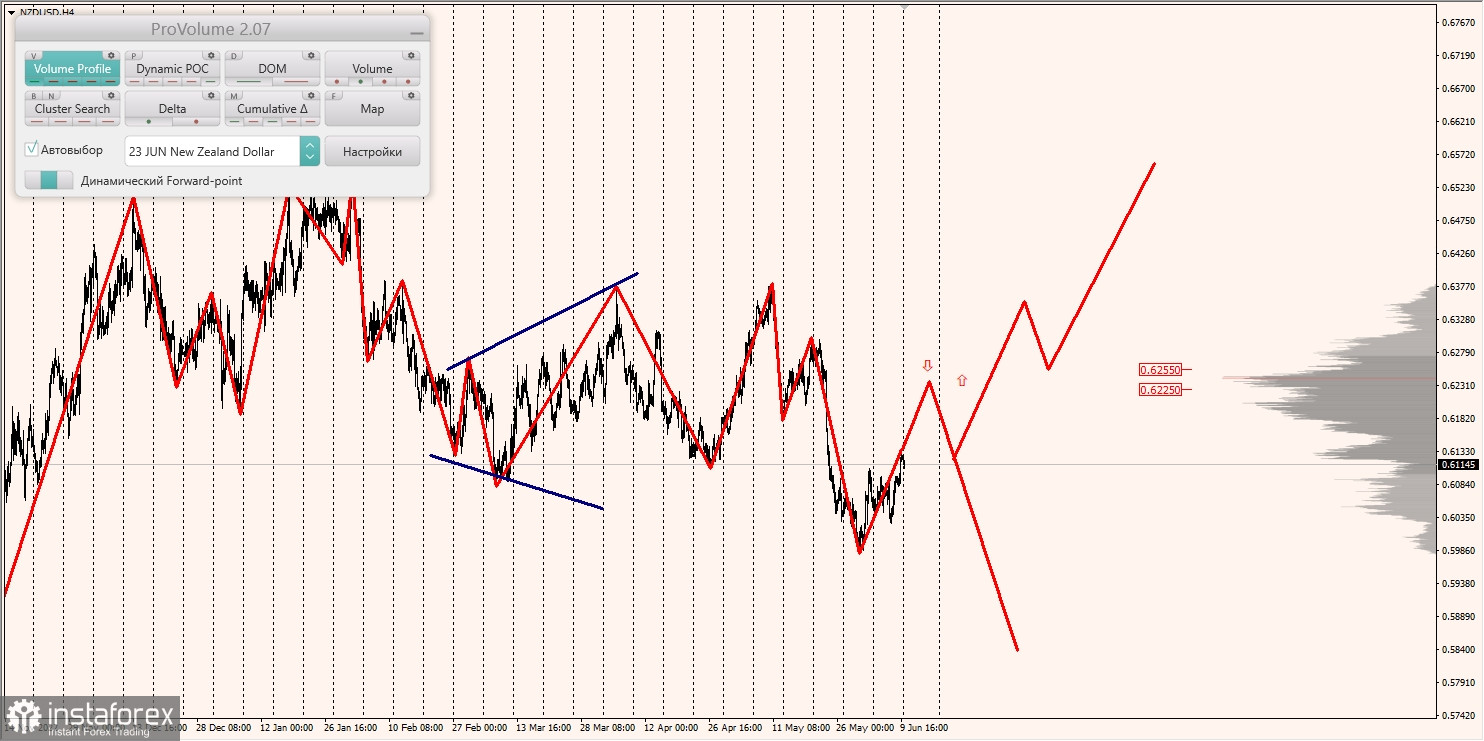Click the 0.57420 price axis value
The height and width of the screenshot is (741, 1484).
[x=1459, y=716]
